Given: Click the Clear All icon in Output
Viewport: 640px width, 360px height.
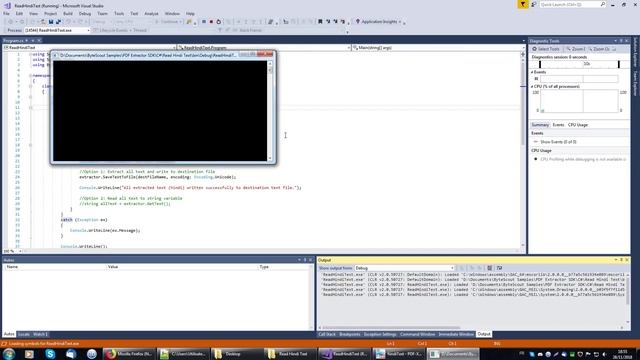Looking at the screenshot, I should point(489,268).
